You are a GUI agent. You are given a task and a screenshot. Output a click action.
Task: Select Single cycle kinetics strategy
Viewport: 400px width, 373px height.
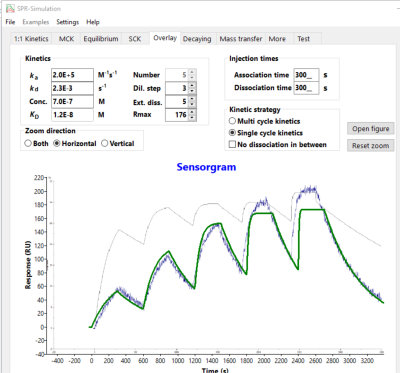(232, 133)
